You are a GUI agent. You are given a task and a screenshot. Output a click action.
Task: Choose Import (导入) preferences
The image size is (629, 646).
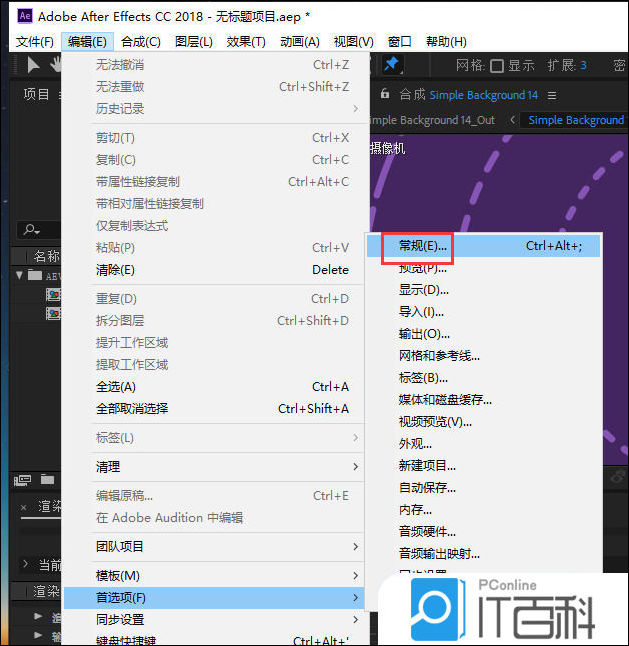[x=483, y=312]
